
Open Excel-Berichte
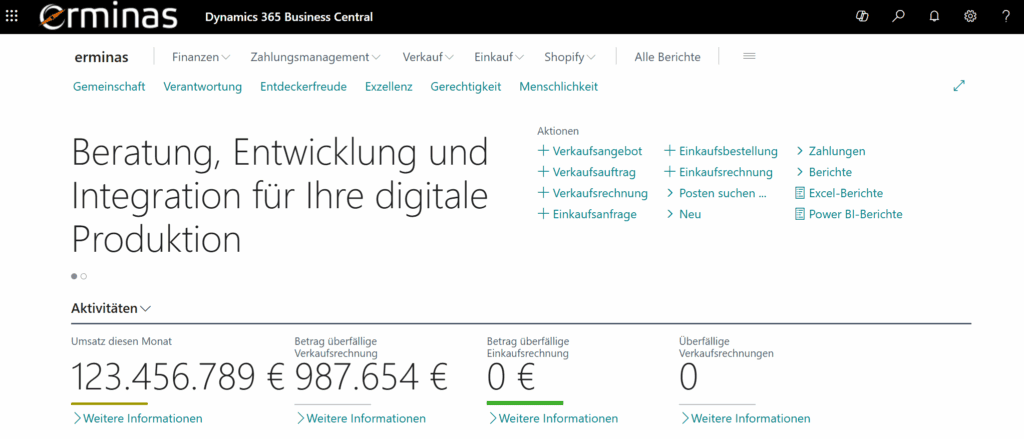(839, 193)
